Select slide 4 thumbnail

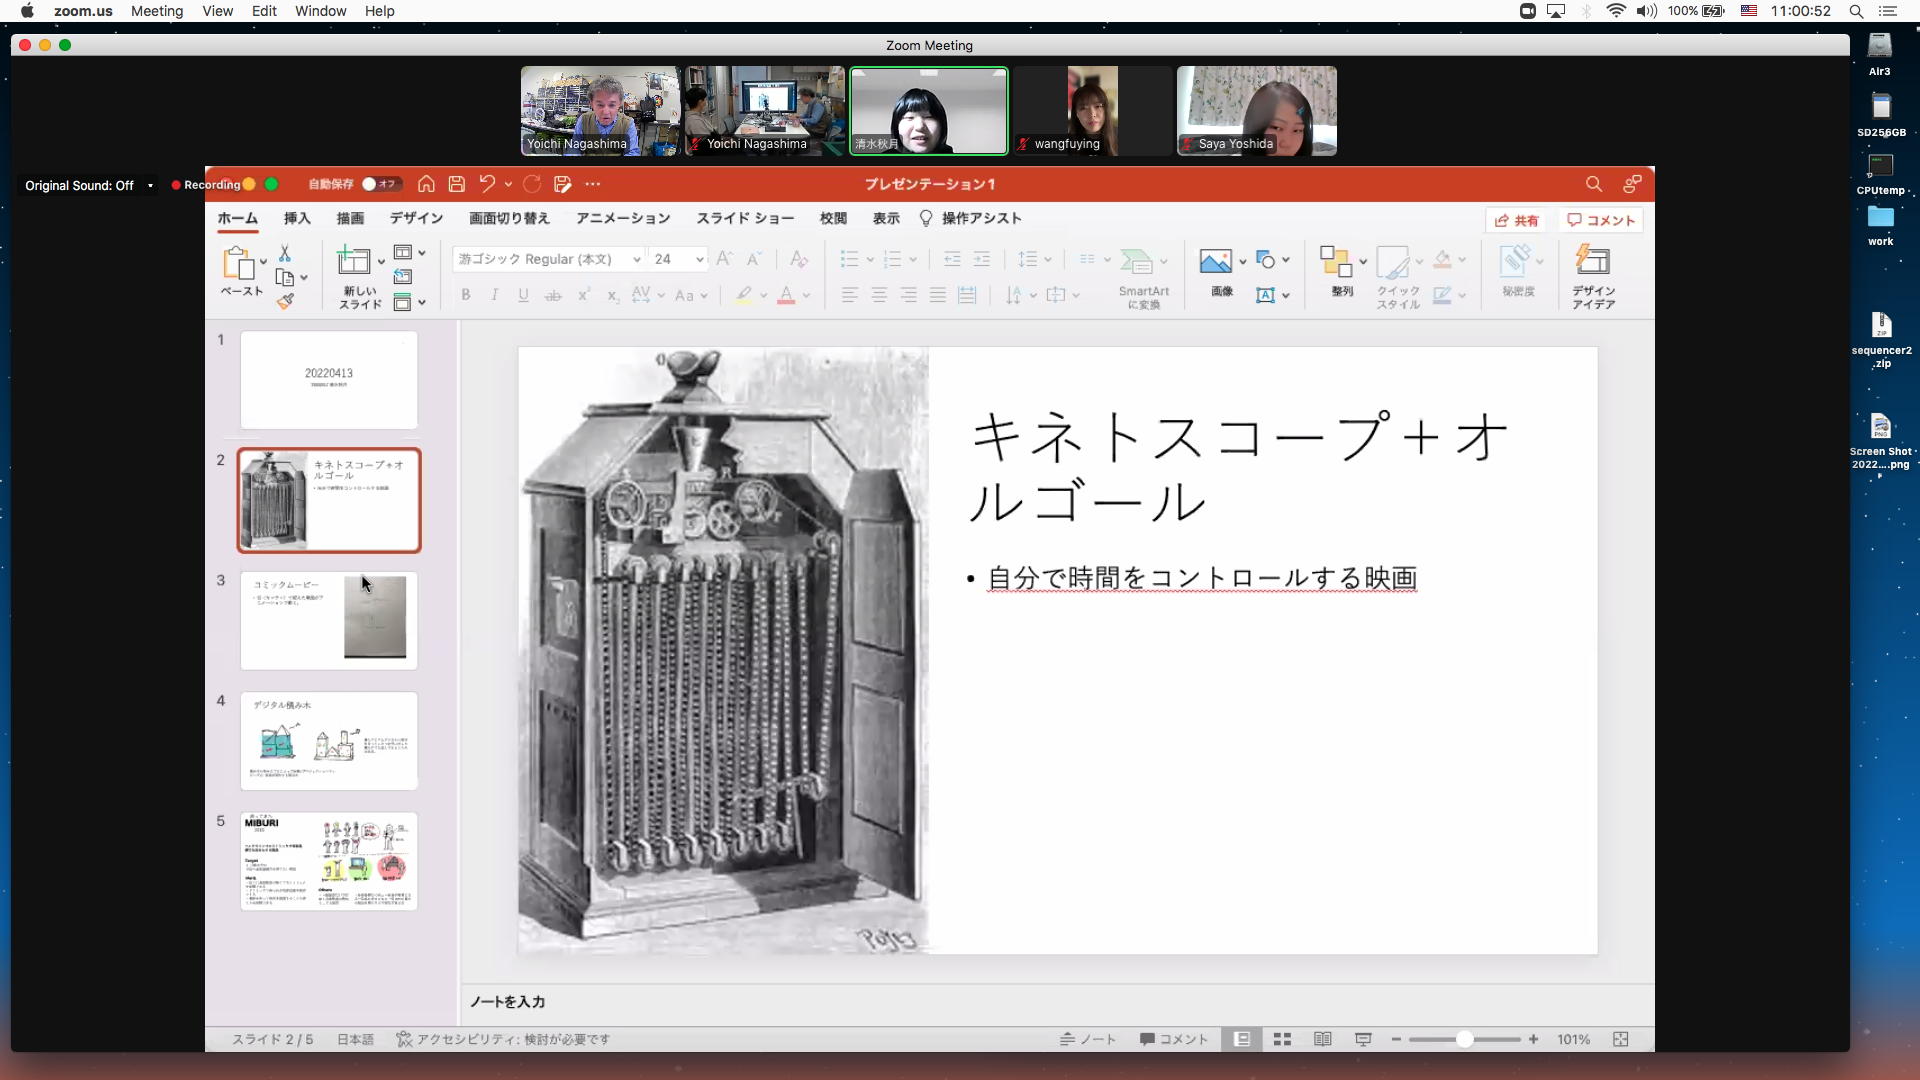[329, 741]
